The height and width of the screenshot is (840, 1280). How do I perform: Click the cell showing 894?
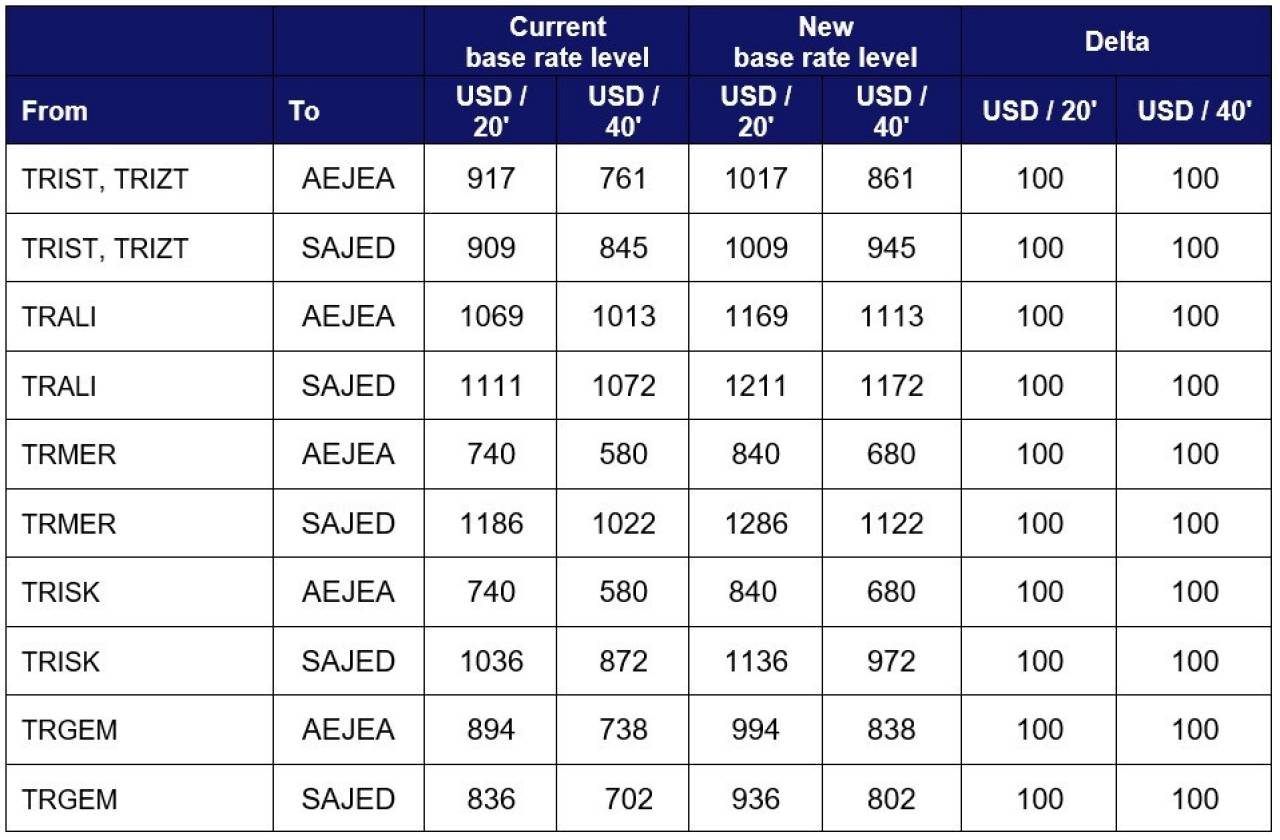click(x=490, y=731)
